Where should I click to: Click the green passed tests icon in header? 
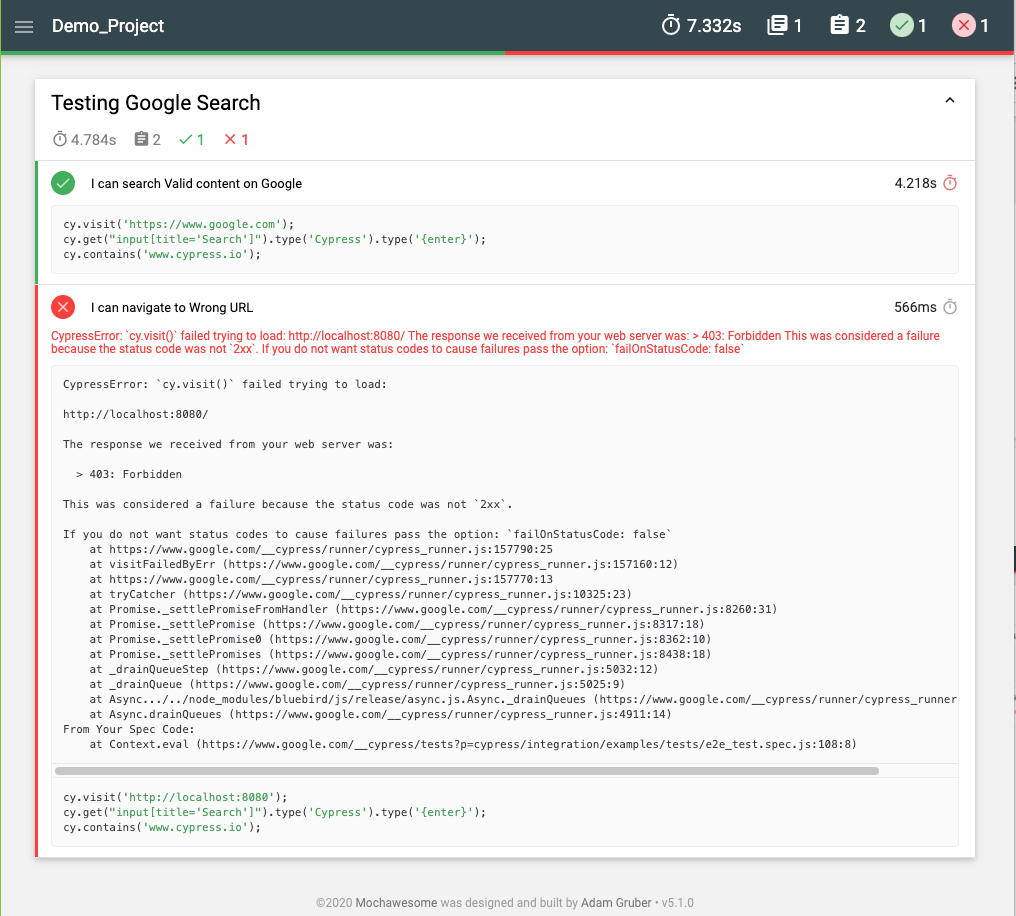tap(901, 25)
